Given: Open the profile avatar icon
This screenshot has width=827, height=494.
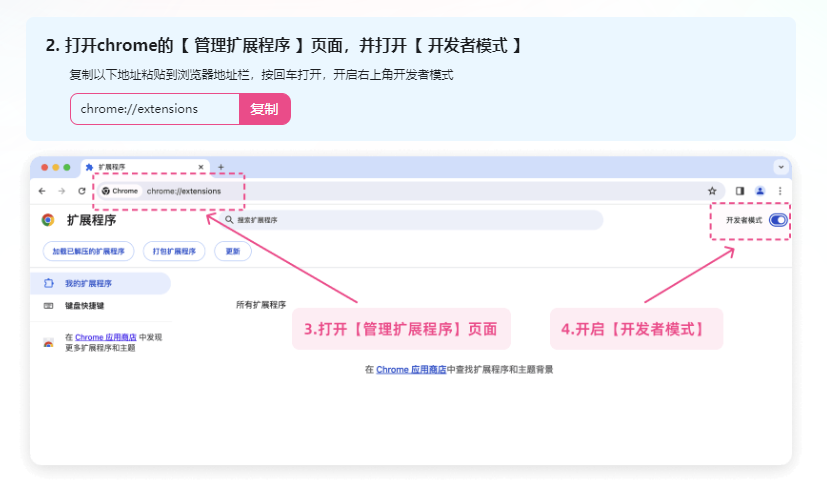Looking at the screenshot, I should pos(760,191).
